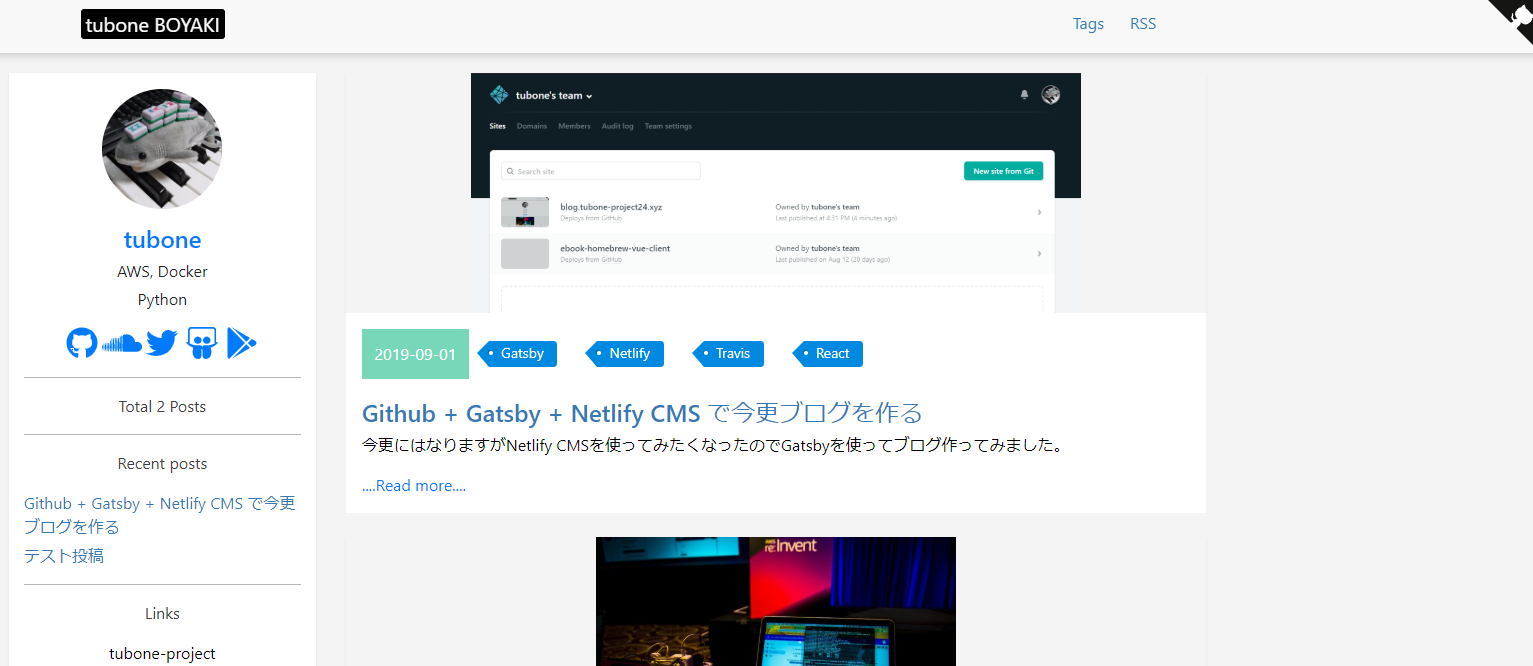This screenshot has height=666, width=1533.
Task: Open the Google Play icon
Action: (x=241, y=343)
